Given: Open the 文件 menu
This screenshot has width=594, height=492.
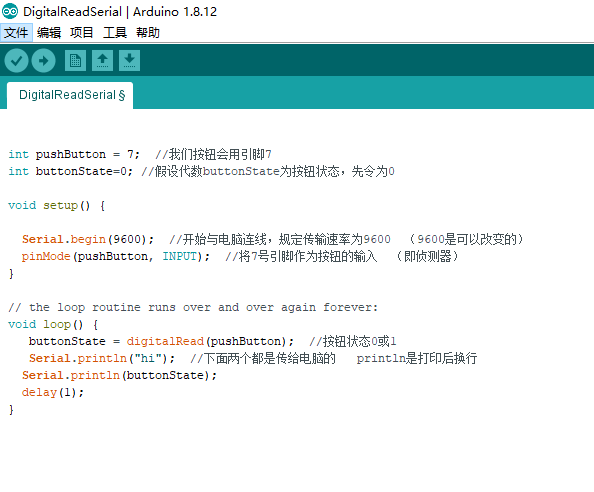Looking at the screenshot, I should pyautogui.click(x=16, y=33).
